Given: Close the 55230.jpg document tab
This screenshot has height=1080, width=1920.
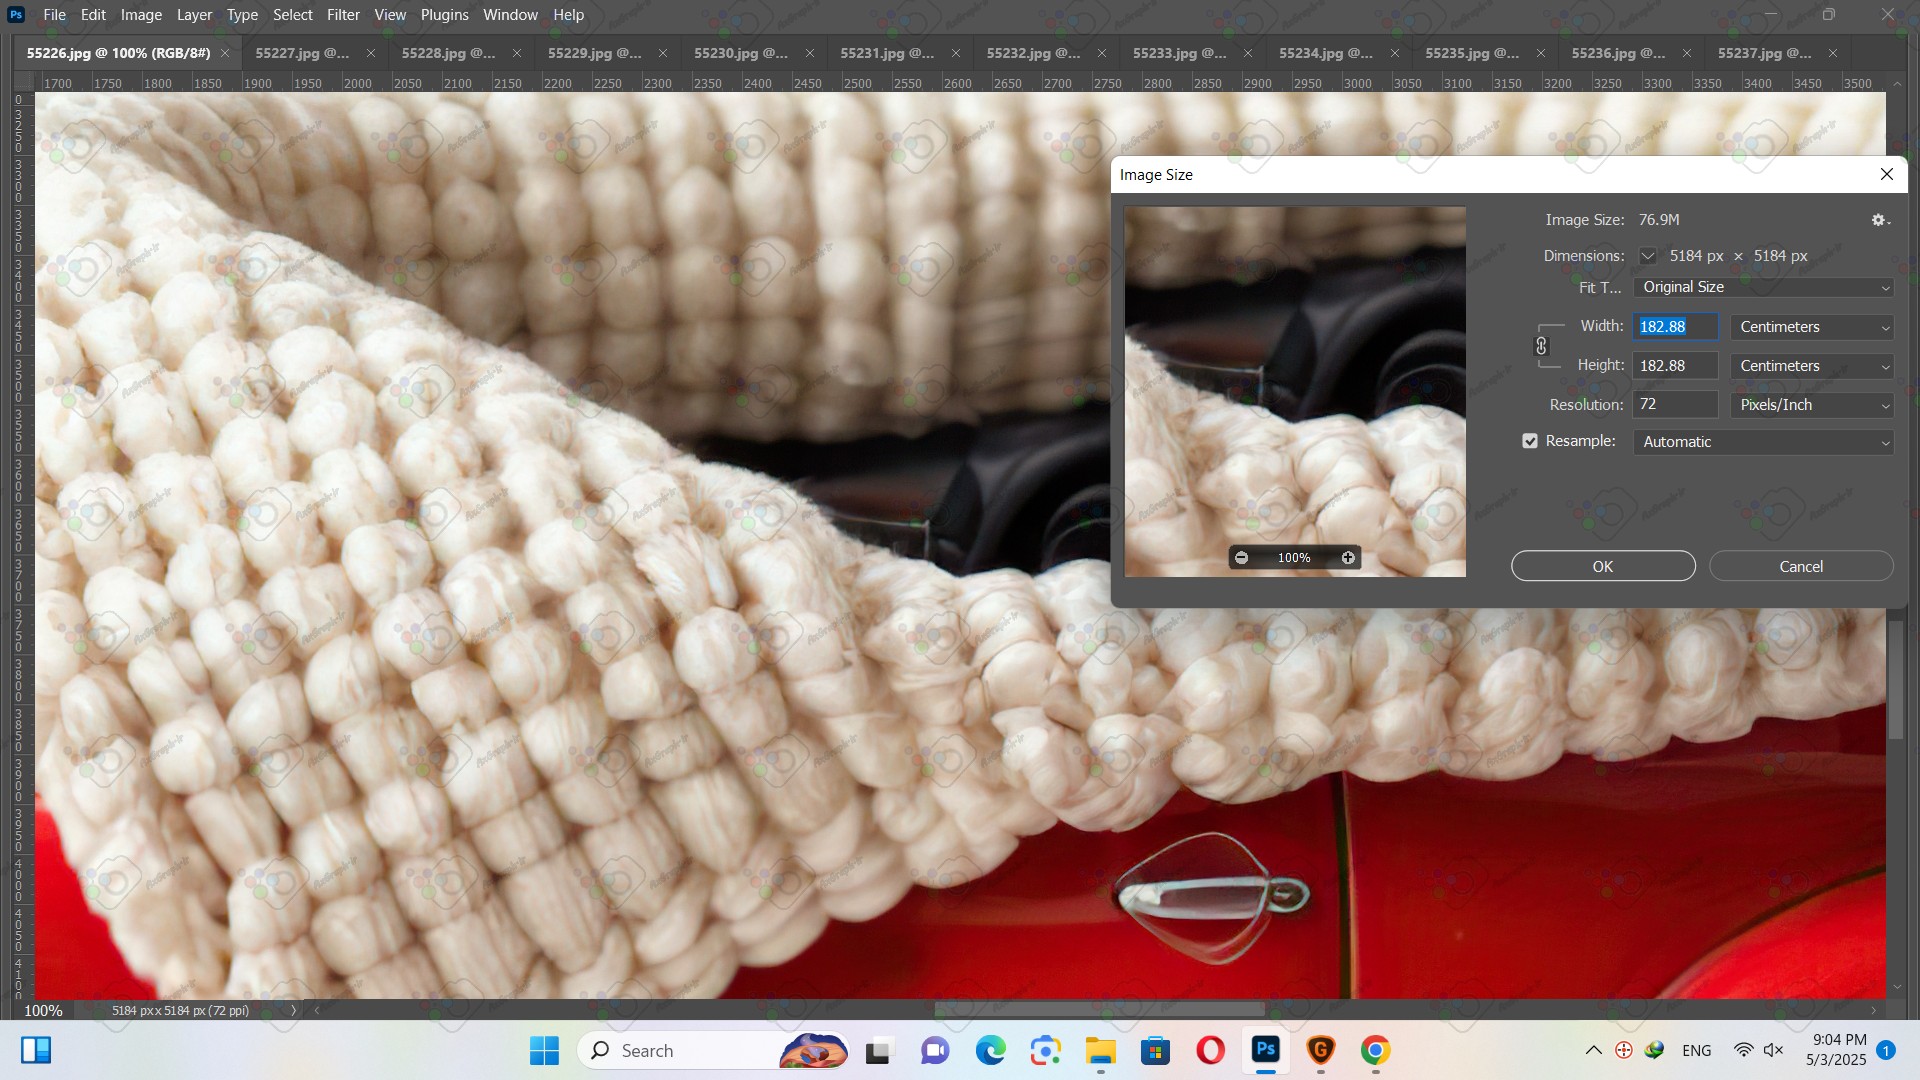Looking at the screenshot, I should (810, 53).
